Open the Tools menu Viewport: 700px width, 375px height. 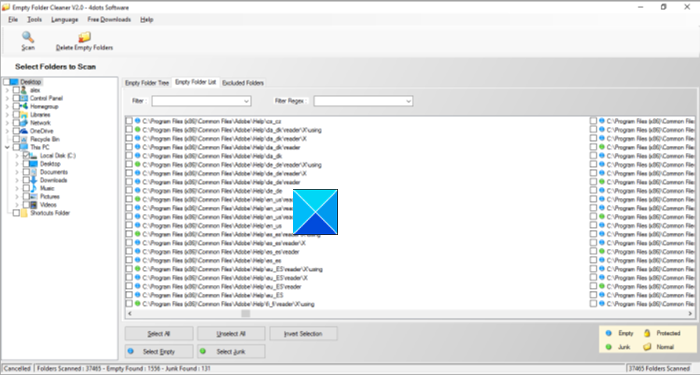[34, 20]
